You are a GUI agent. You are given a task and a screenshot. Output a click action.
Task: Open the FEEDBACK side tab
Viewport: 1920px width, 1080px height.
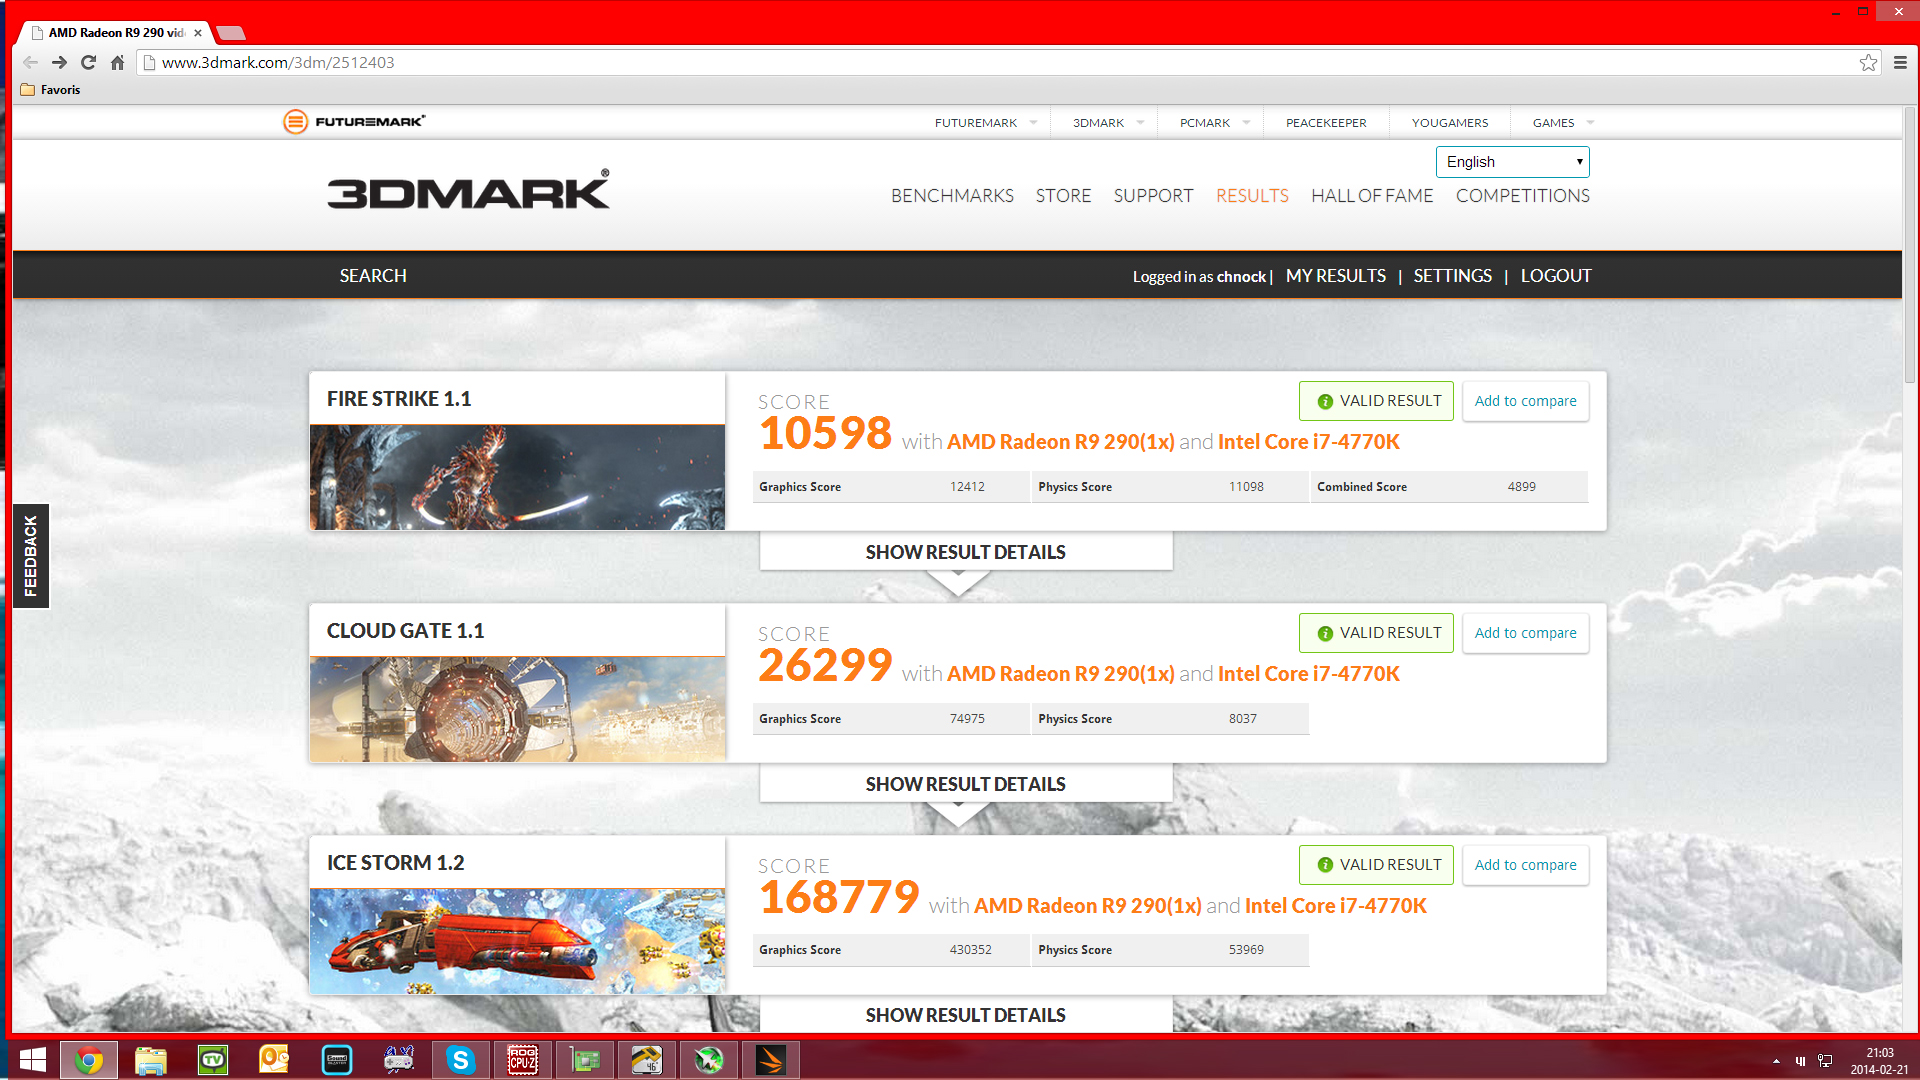tap(30, 556)
